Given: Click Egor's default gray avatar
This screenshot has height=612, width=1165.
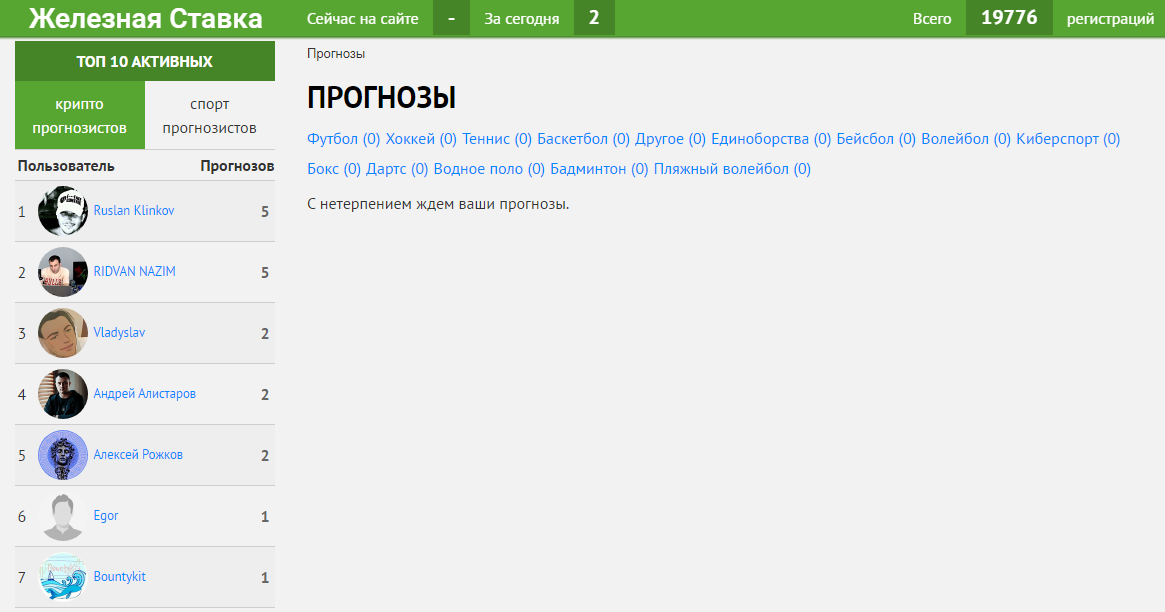Looking at the screenshot, I should [x=63, y=516].
